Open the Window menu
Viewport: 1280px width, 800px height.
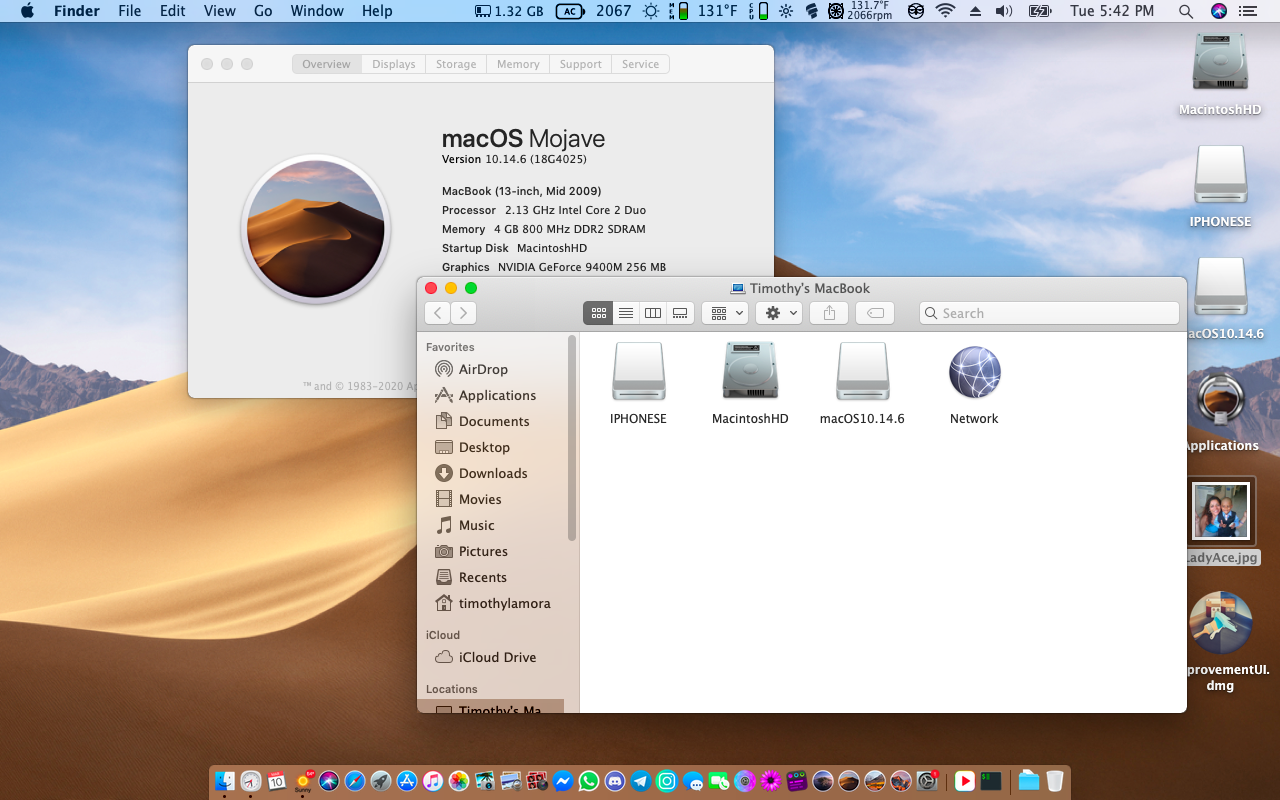[x=316, y=11]
